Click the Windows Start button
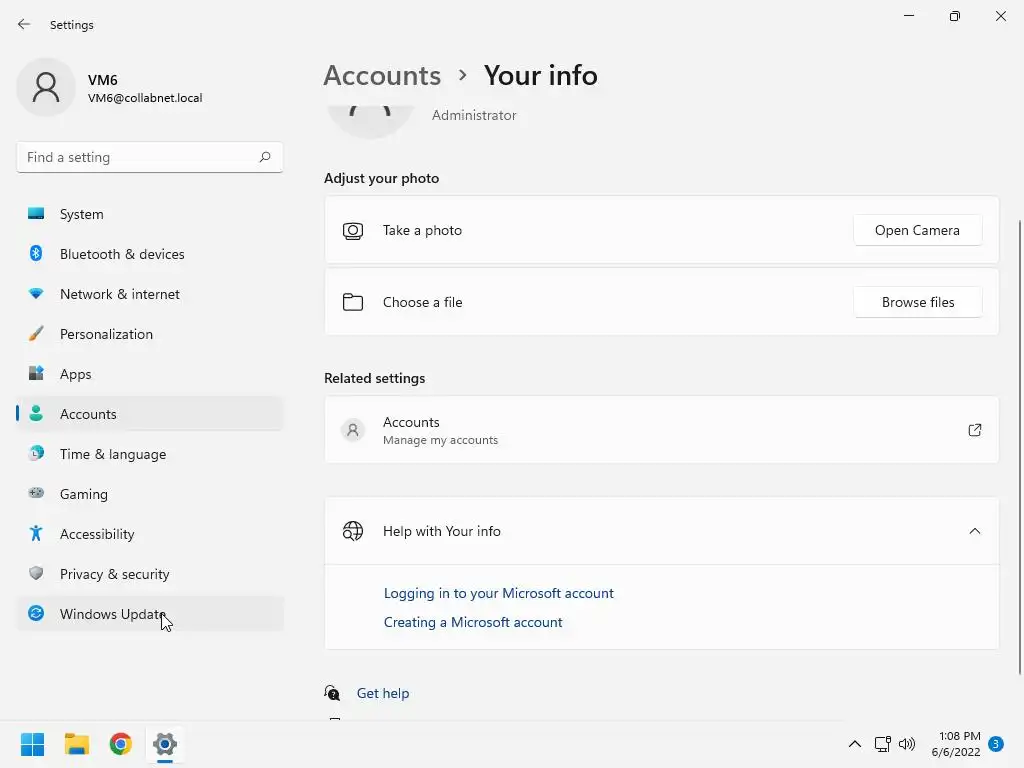This screenshot has width=1024, height=768. click(33, 744)
